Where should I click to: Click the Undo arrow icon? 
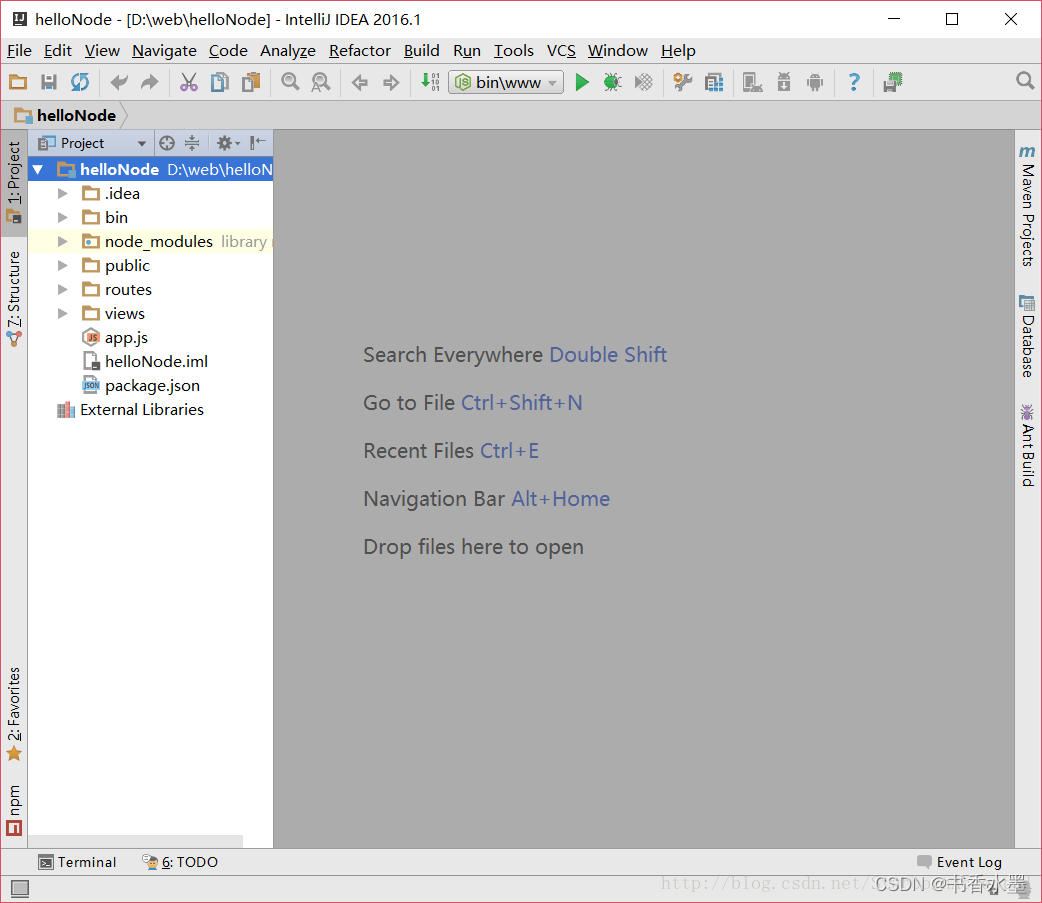(119, 82)
